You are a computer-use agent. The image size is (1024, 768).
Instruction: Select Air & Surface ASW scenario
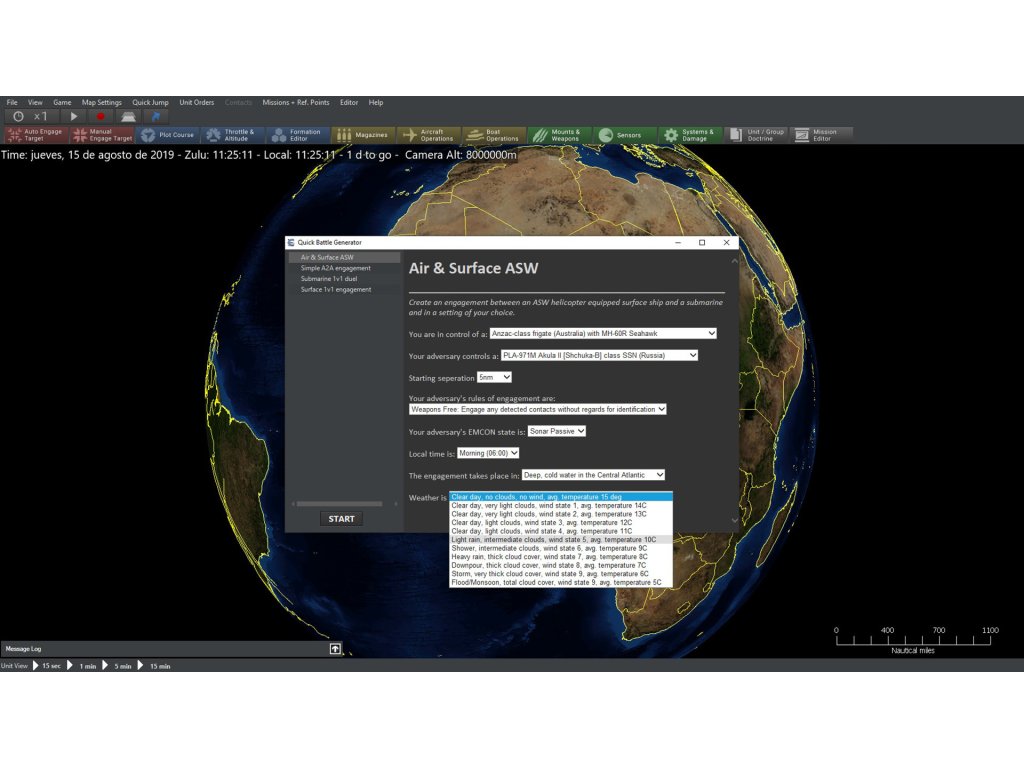[x=345, y=257]
